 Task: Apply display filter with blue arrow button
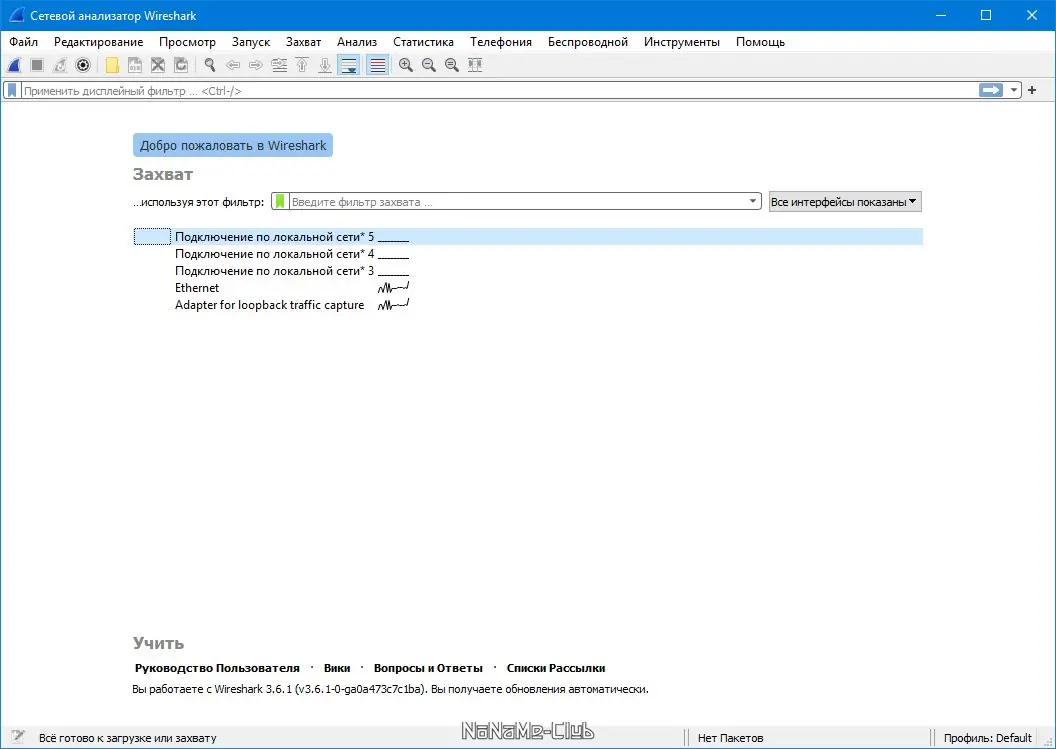pos(991,90)
